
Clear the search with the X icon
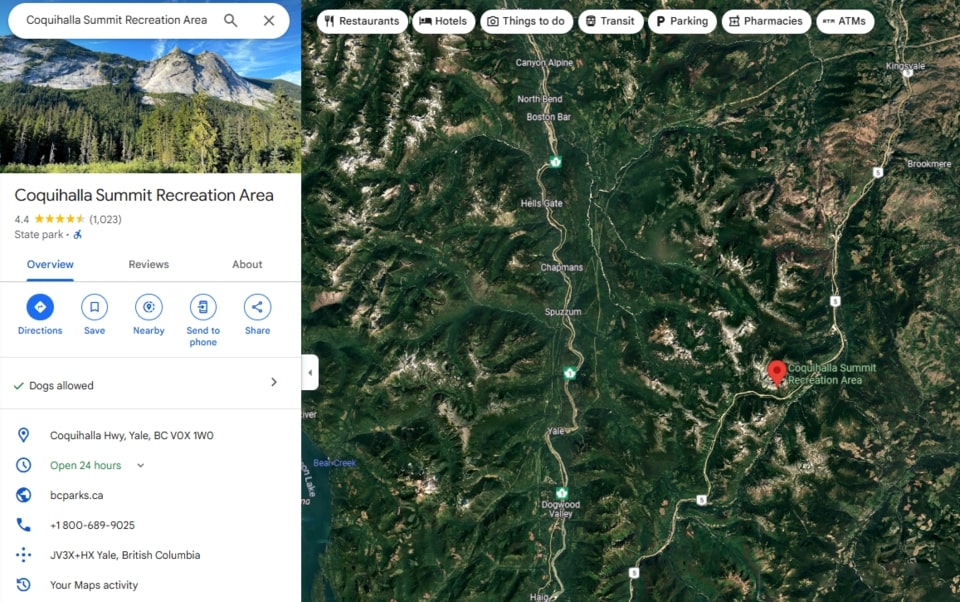tap(269, 20)
